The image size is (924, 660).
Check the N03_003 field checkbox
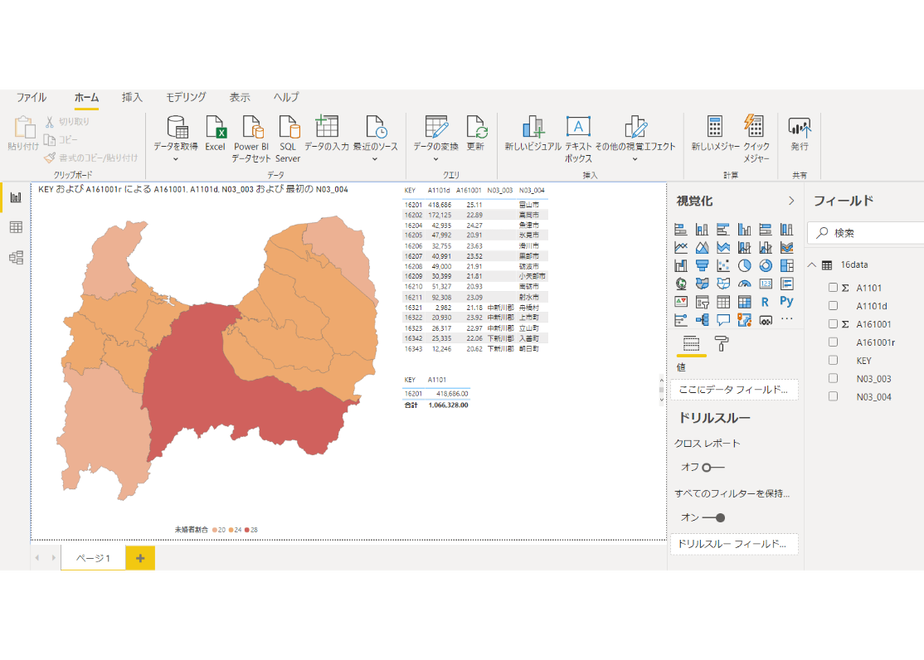click(833, 378)
